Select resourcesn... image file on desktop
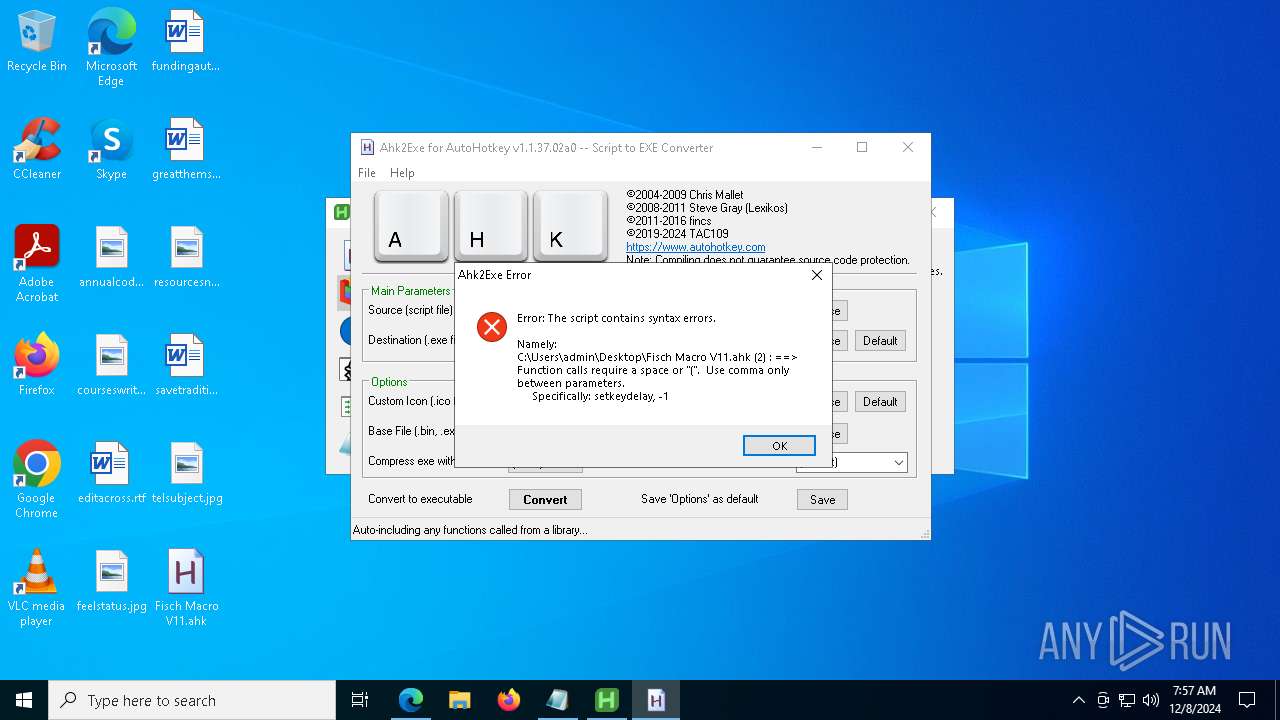1280x720 pixels. (x=185, y=258)
